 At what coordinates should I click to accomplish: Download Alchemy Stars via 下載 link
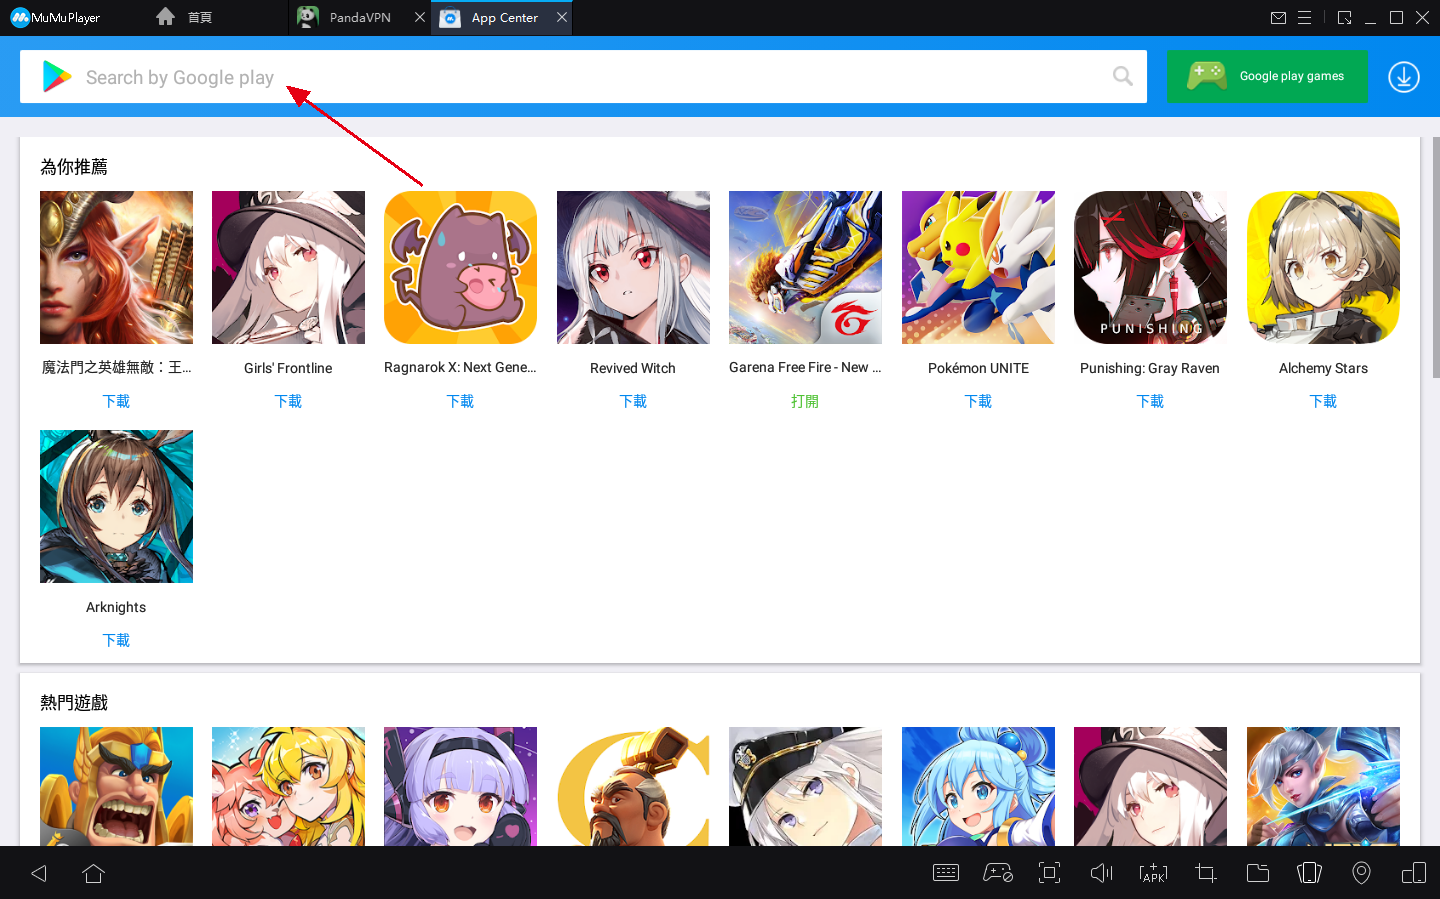point(1323,401)
